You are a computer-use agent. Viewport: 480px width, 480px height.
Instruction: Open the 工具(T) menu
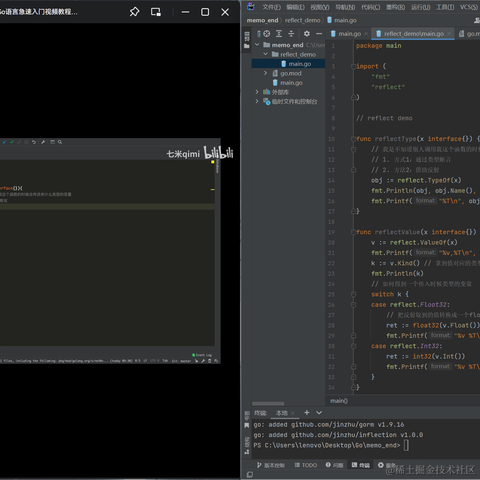pyautogui.click(x=445, y=7)
